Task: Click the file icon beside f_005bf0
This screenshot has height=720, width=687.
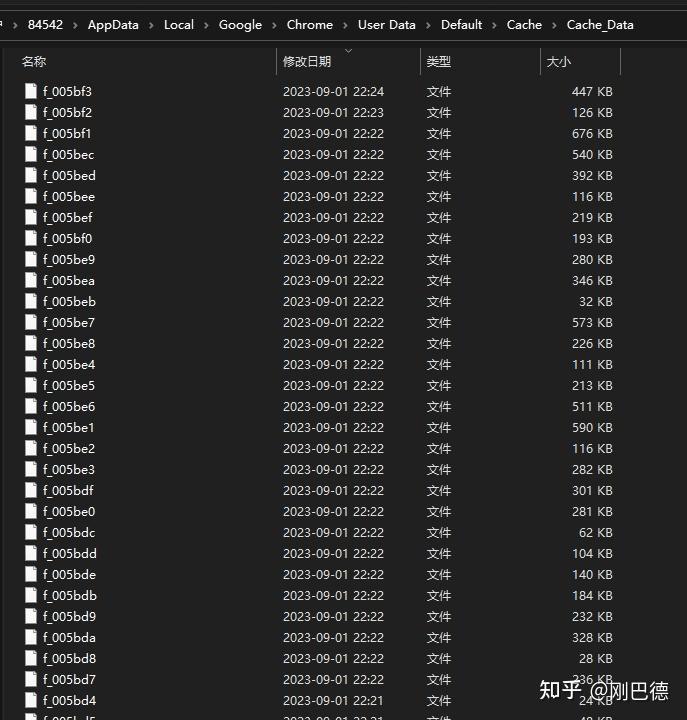Action: [x=31, y=238]
